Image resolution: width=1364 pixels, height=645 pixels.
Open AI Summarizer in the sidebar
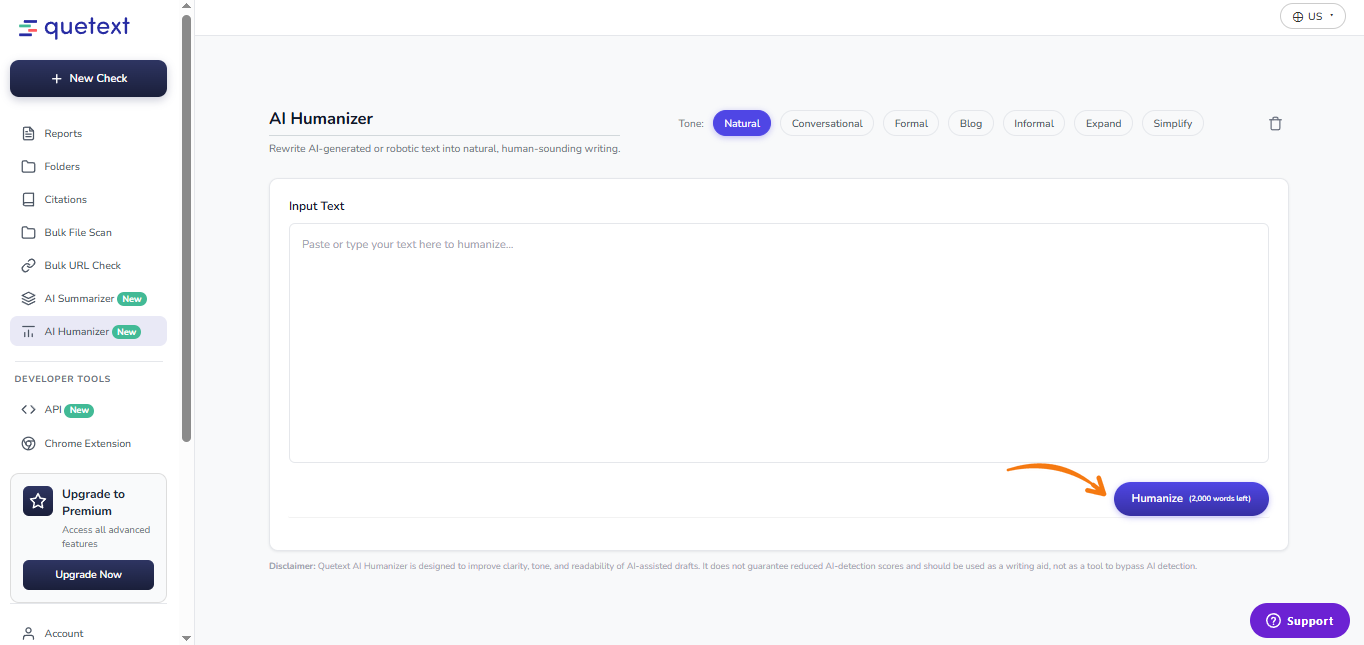(88, 298)
